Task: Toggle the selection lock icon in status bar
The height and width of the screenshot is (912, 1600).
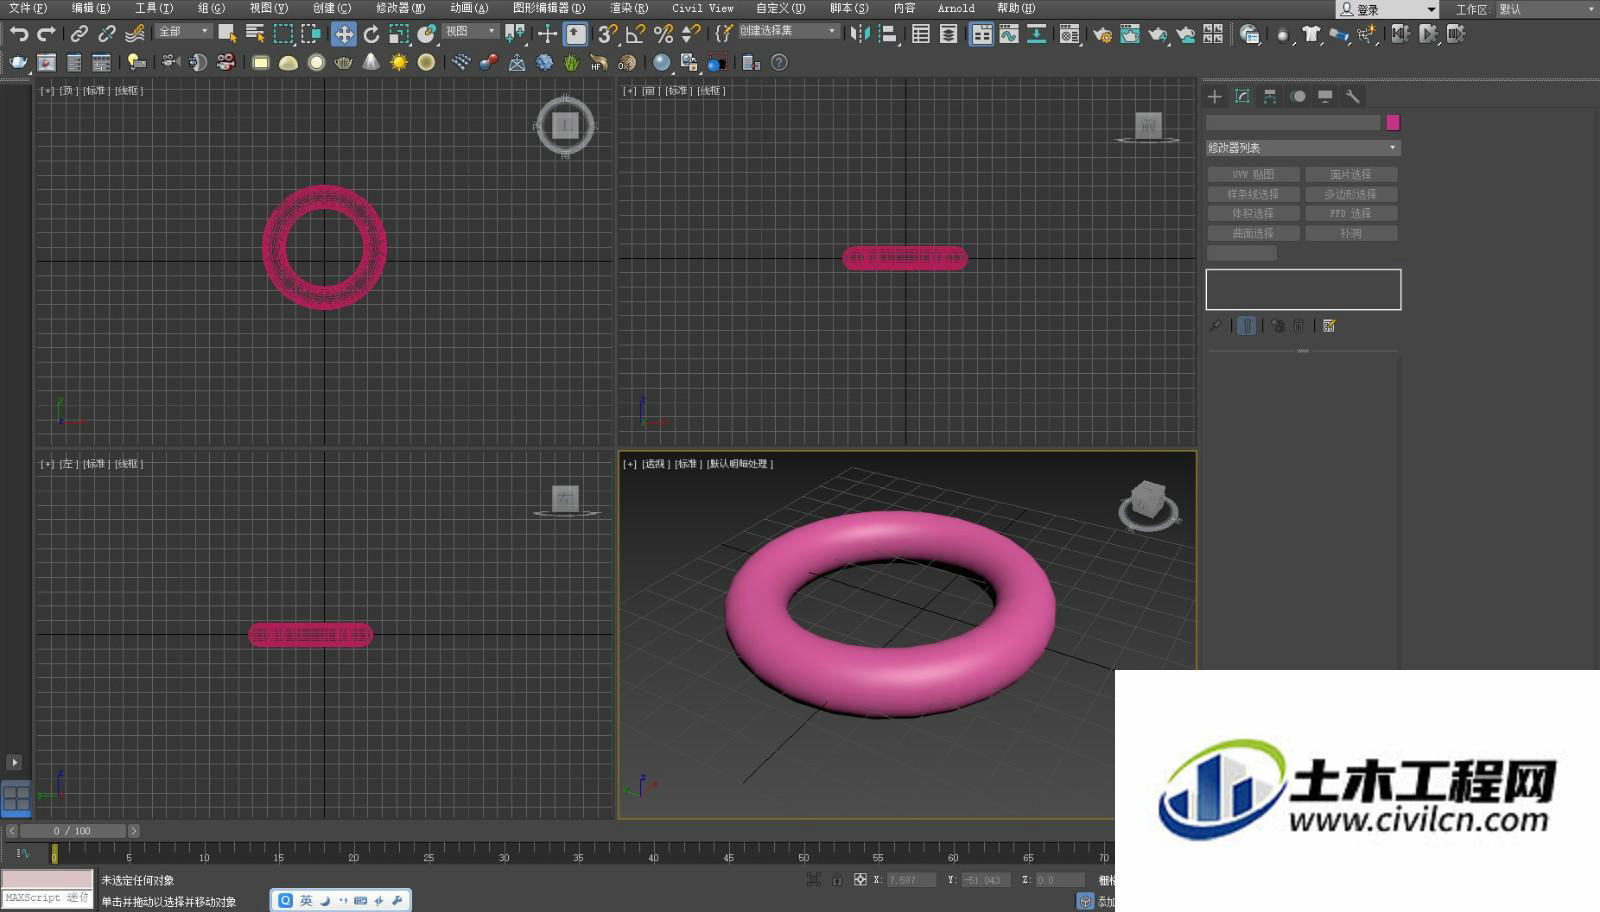Action: point(836,880)
